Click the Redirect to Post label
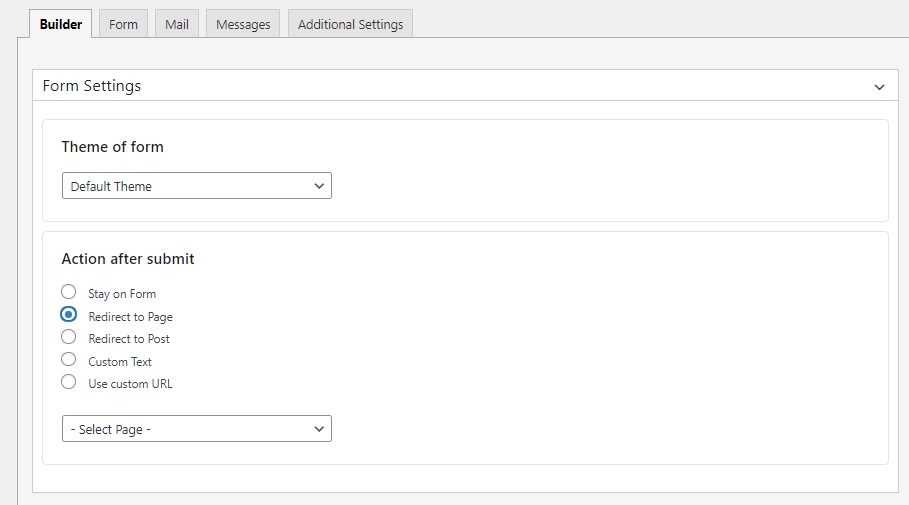The image size is (909, 505). [x=129, y=339]
